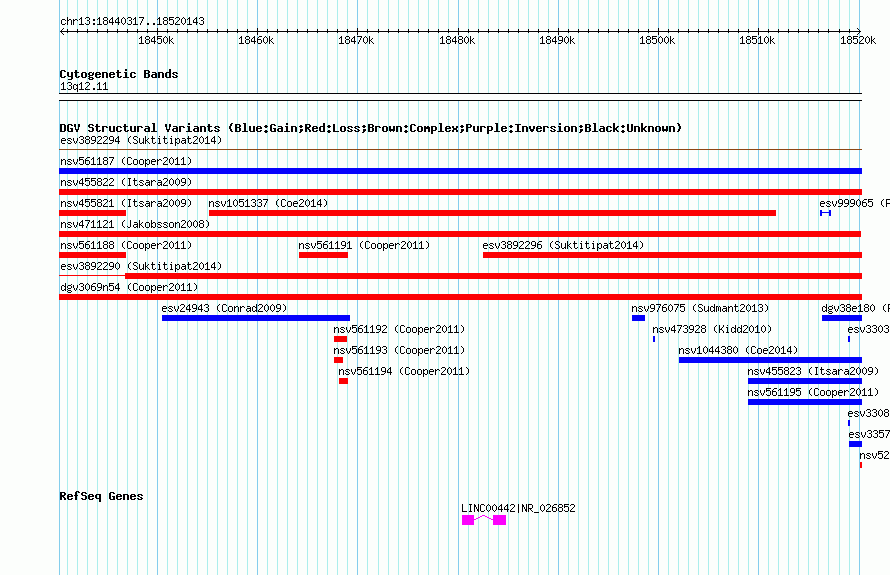The image size is (890, 575).
Task: Open the nsv561194 (Cooper2011) variant label
Action: pos(404,371)
